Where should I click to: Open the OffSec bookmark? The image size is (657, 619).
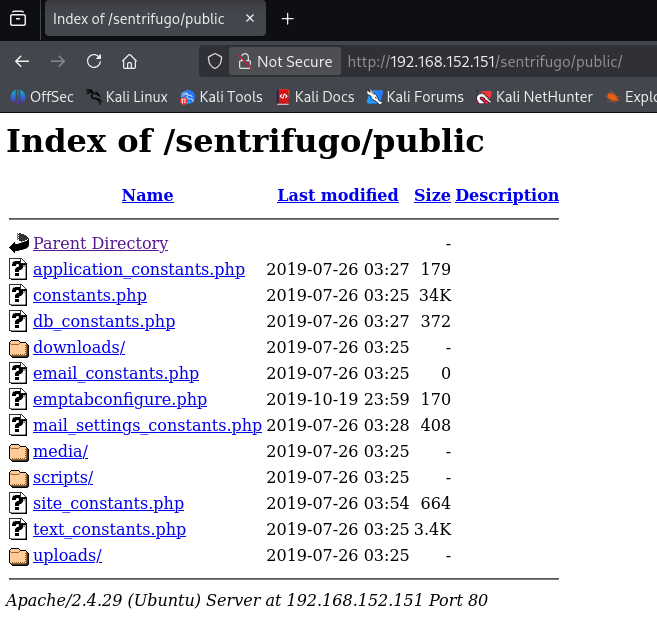pos(41,97)
